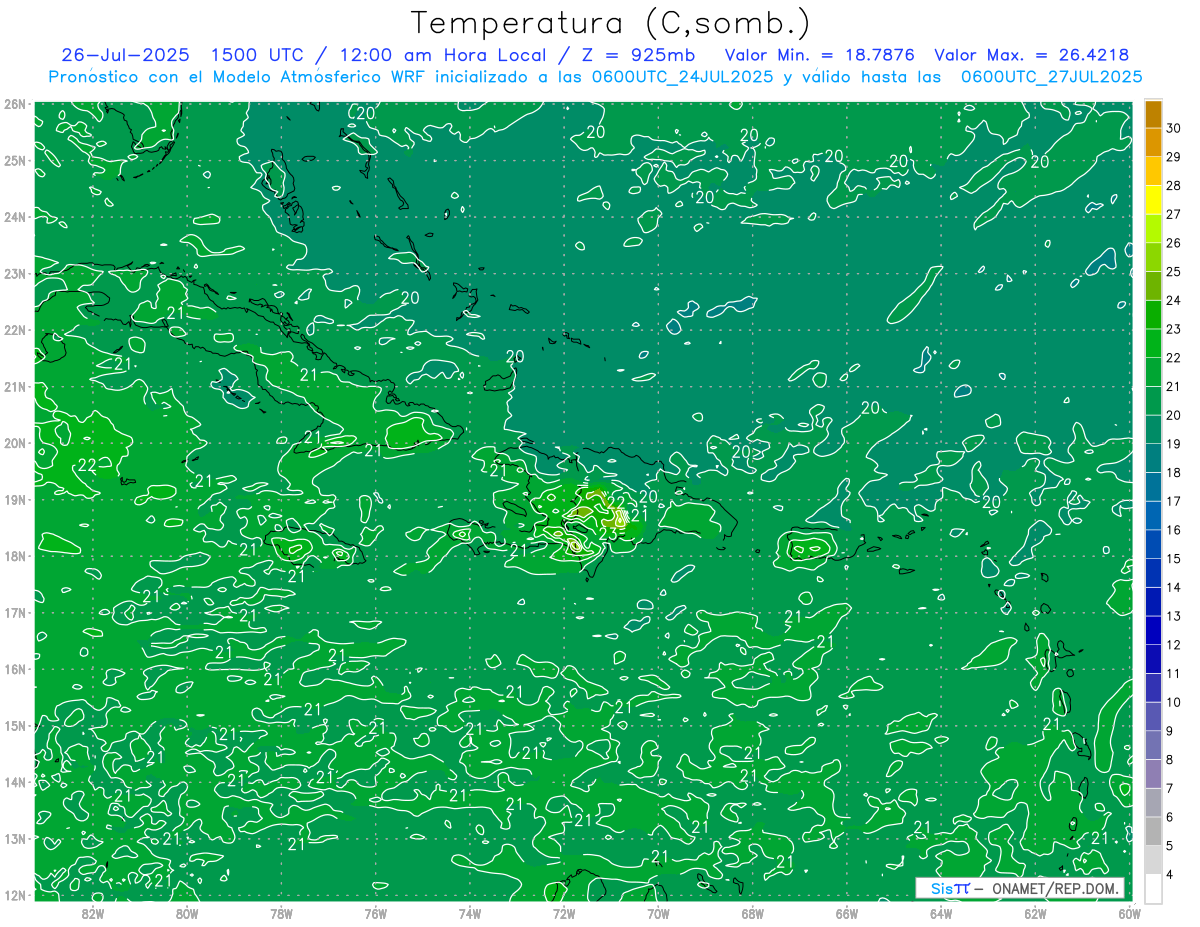Click the 19N latitude axis label
1200x927 pixels.
15,500
